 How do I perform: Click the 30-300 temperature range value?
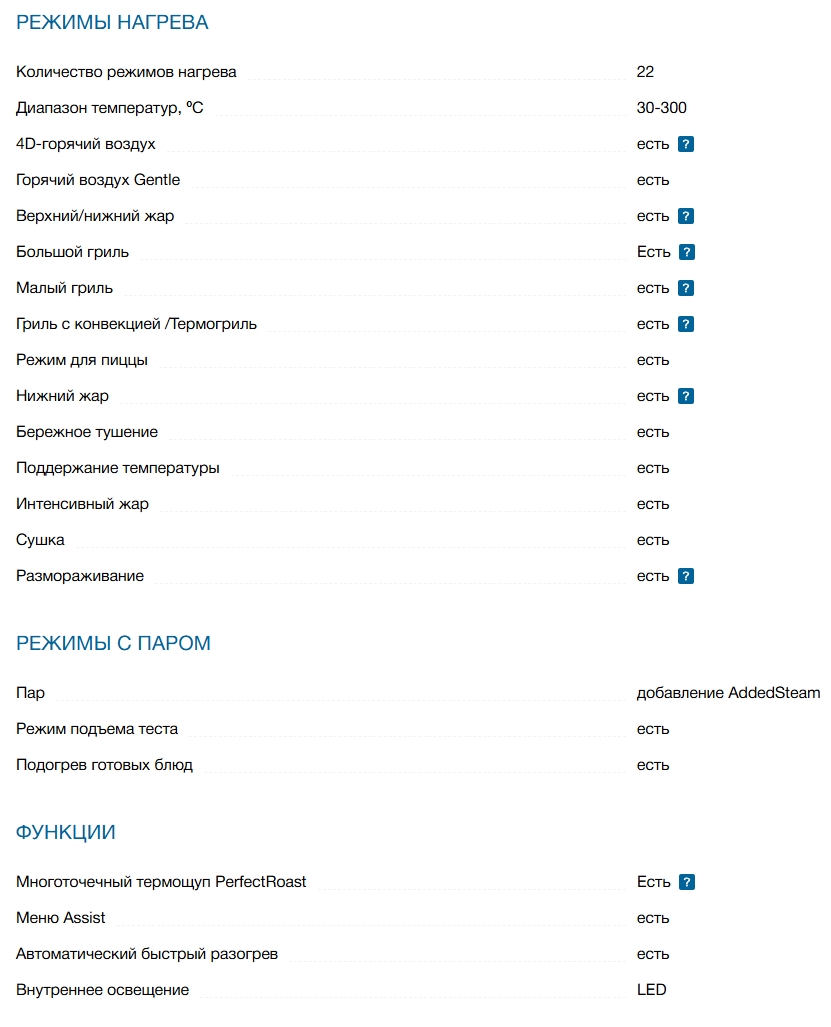(x=661, y=108)
